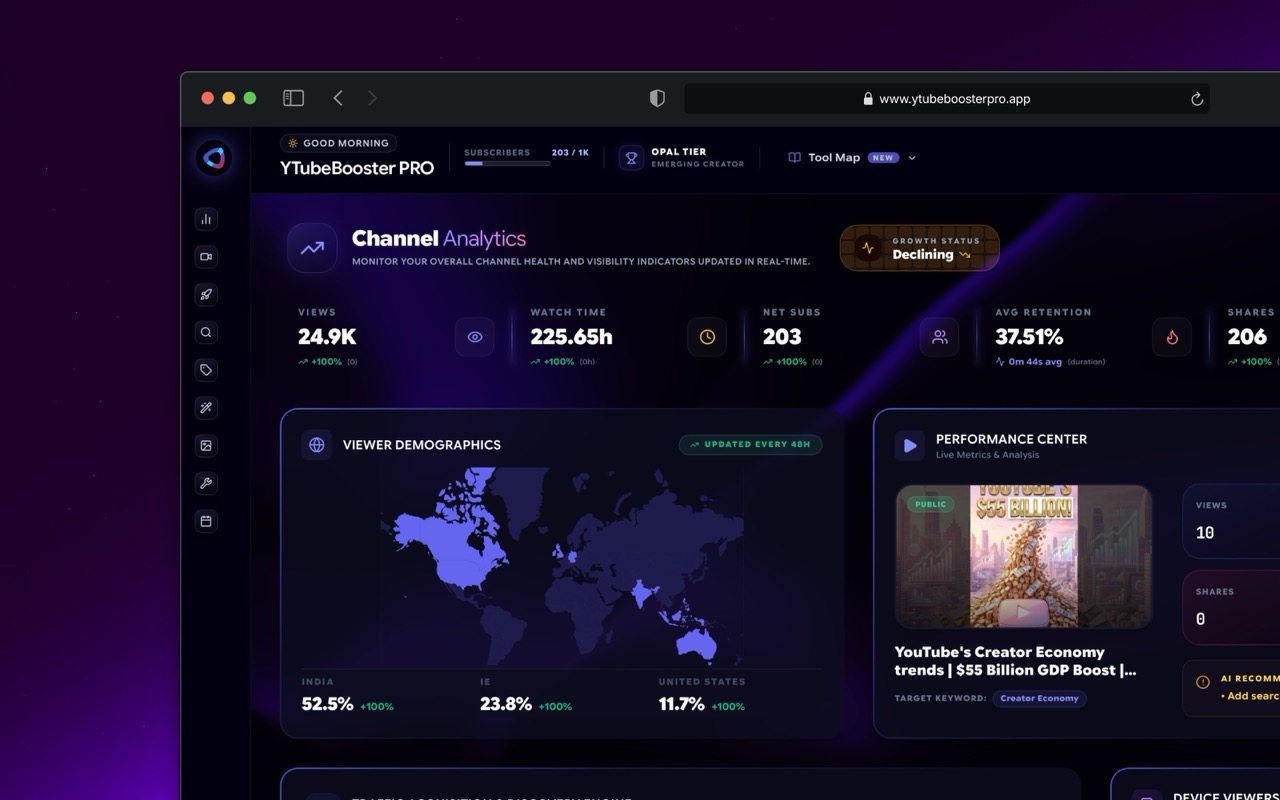This screenshot has height=800, width=1280.
Task: Toggle the browser sidebar panel
Action: pyautogui.click(x=293, y=98)
